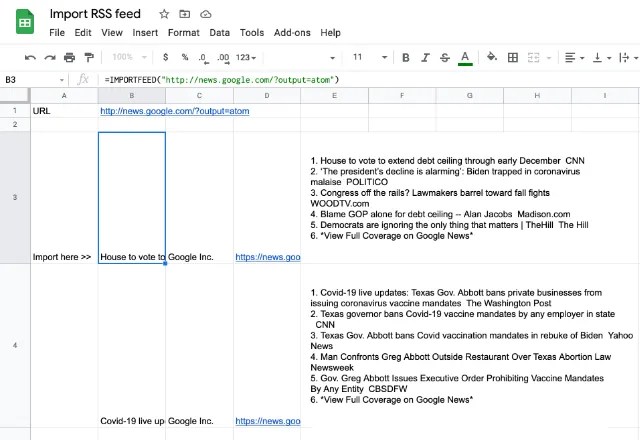Open fill color picker
Screen dimensions: 640x440
(x=492, y=57)
